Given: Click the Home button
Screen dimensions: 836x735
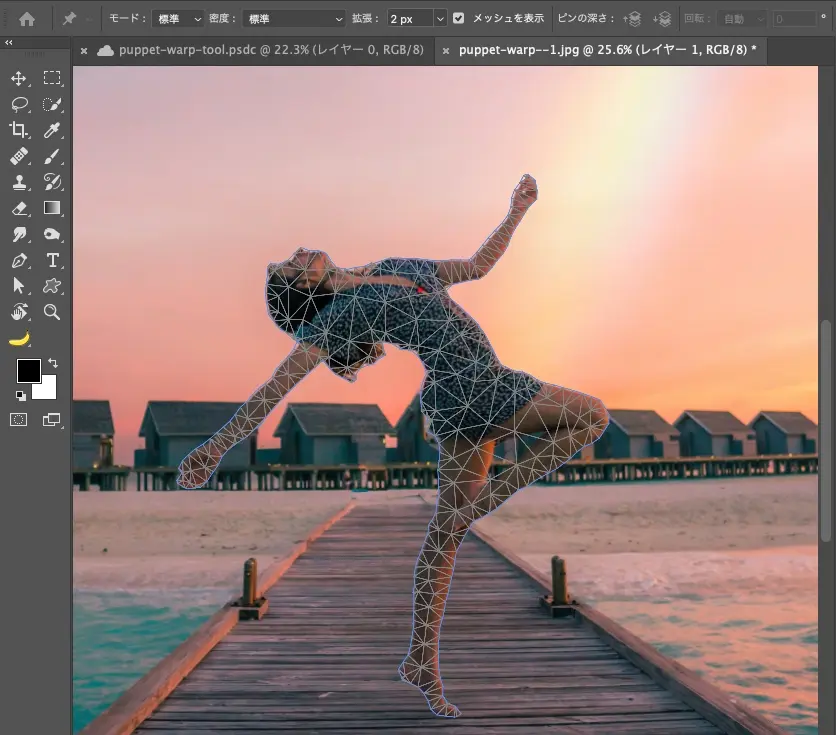Looking at the screenshot, I should point(27,19).
